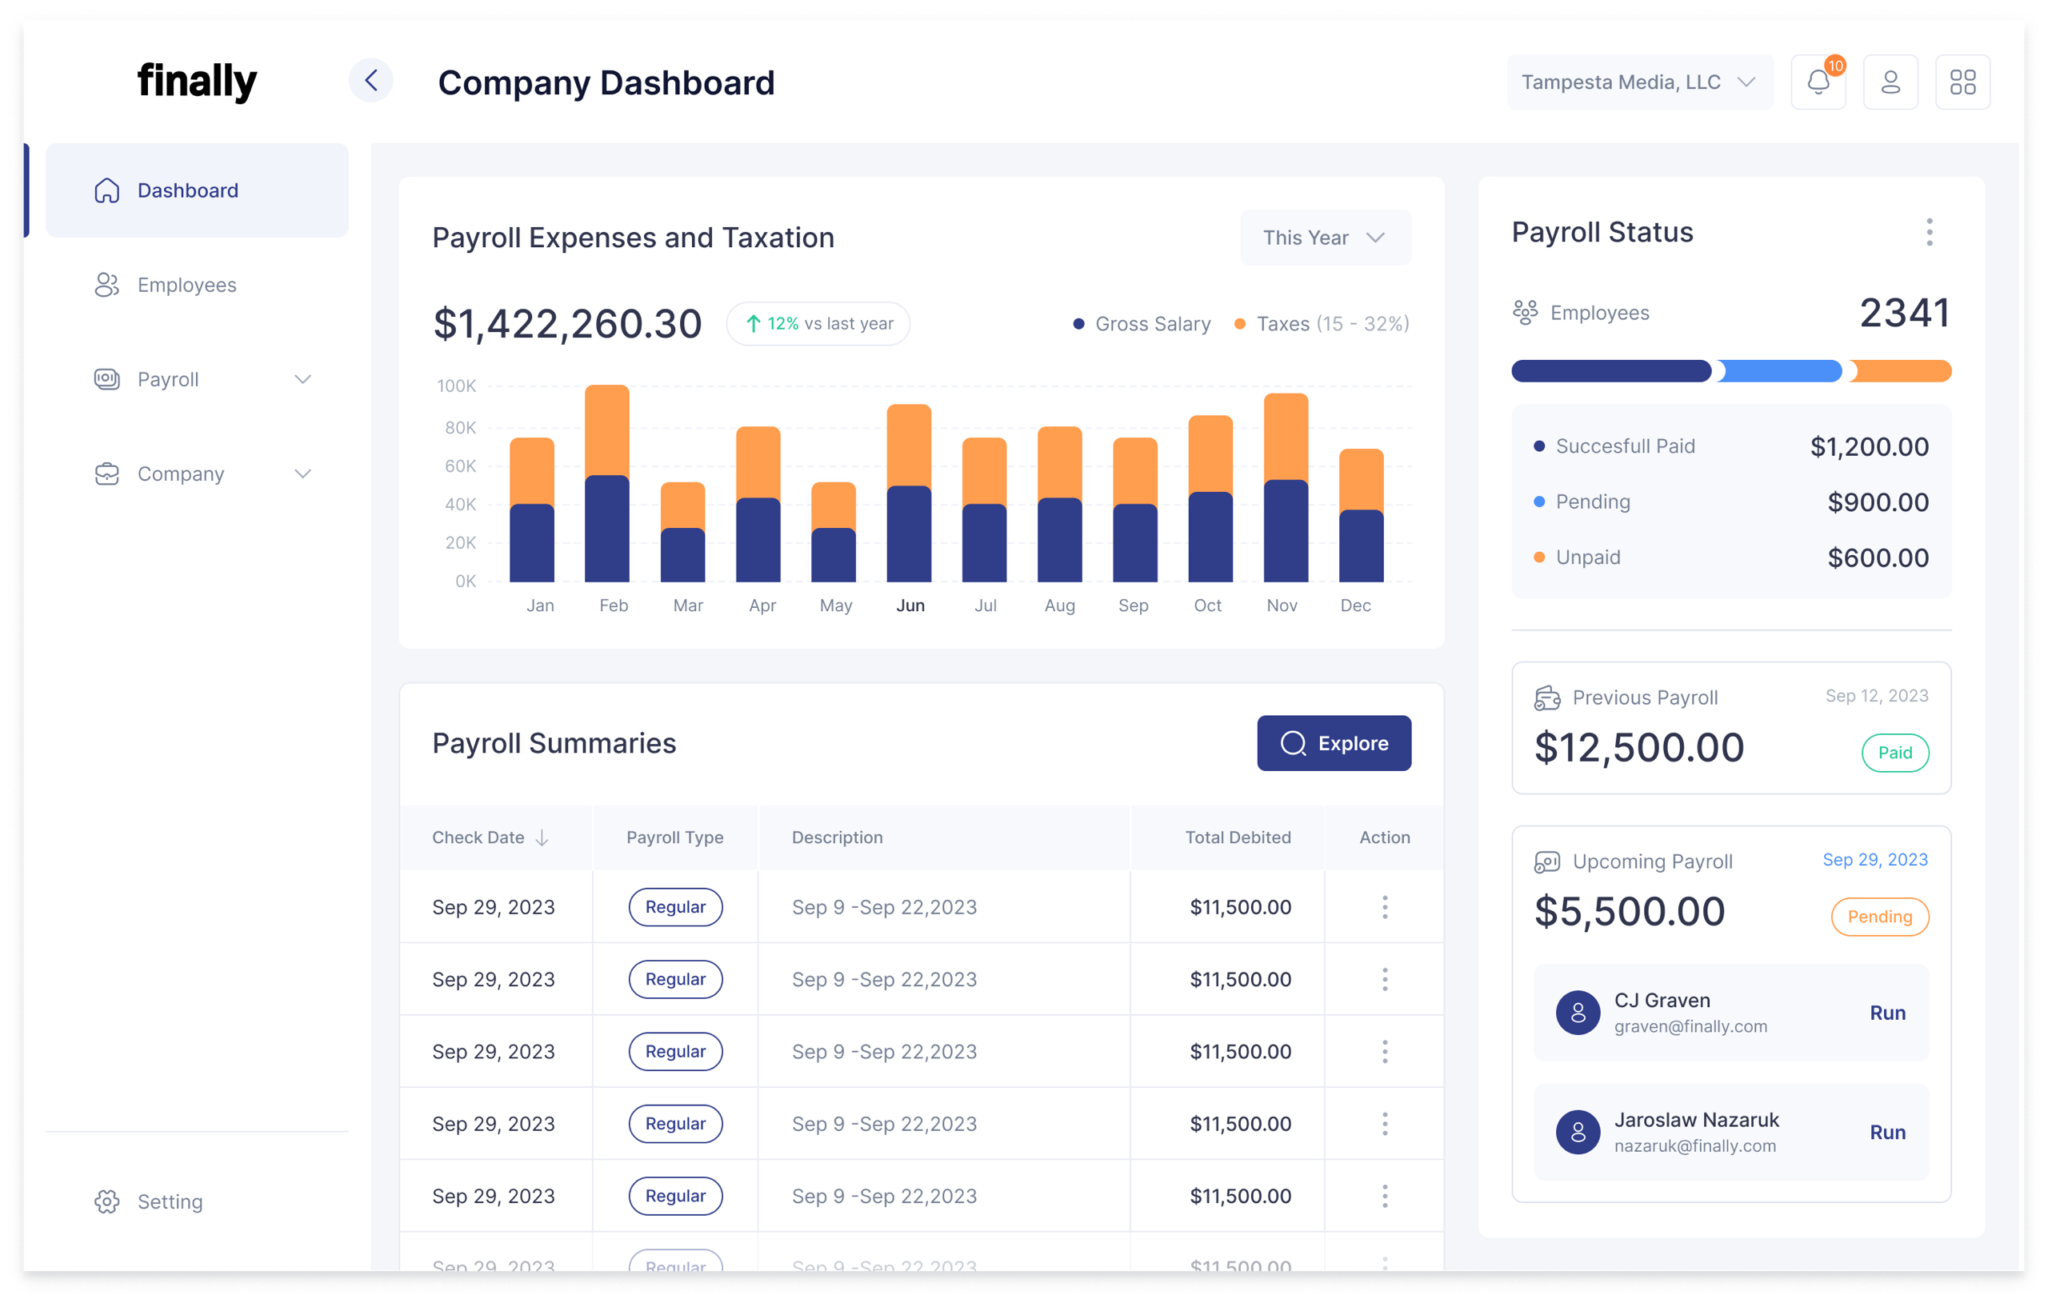Click the Setting gear icon

107,1201
